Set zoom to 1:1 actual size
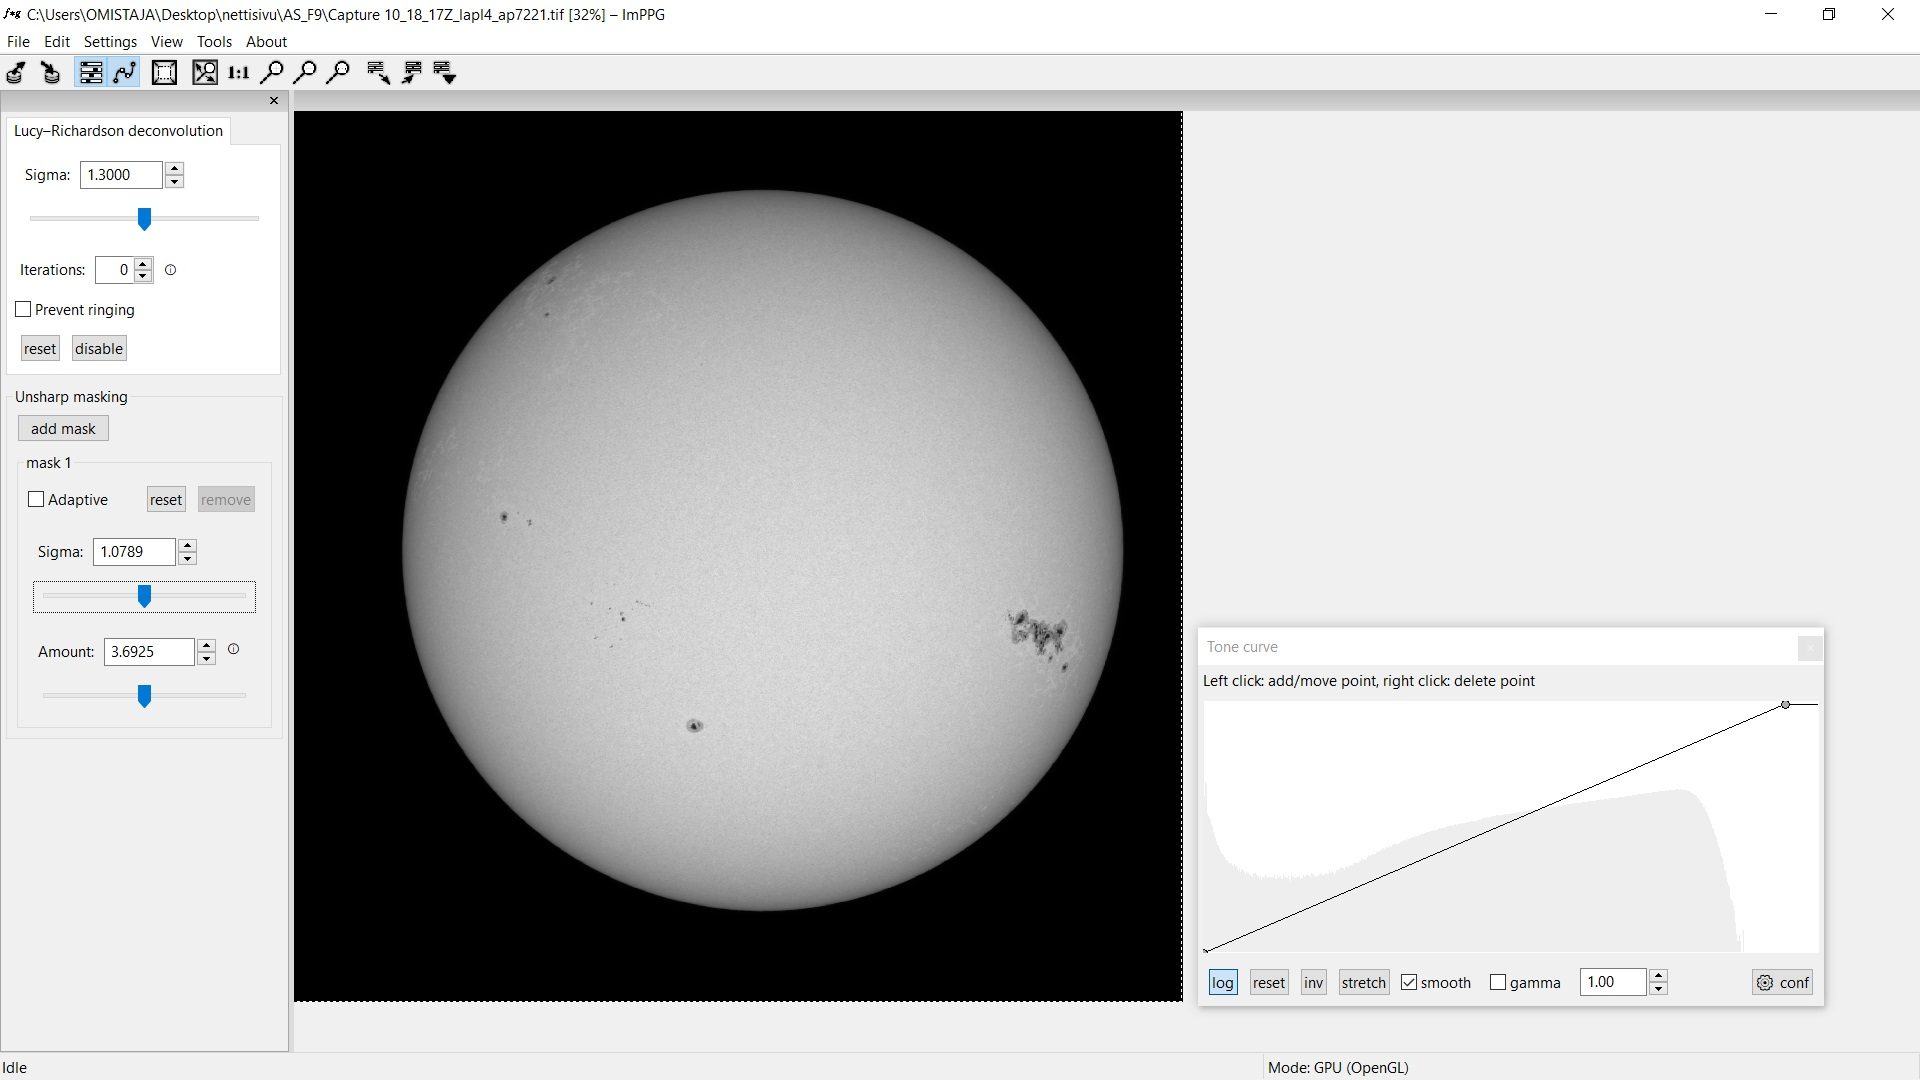 pos(238,72)
